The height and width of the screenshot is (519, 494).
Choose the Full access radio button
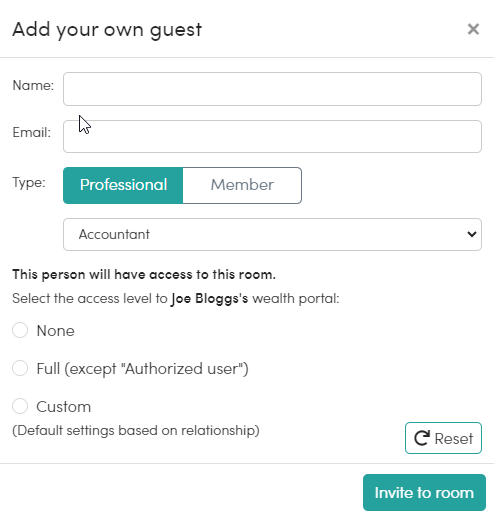pos(20,368)
